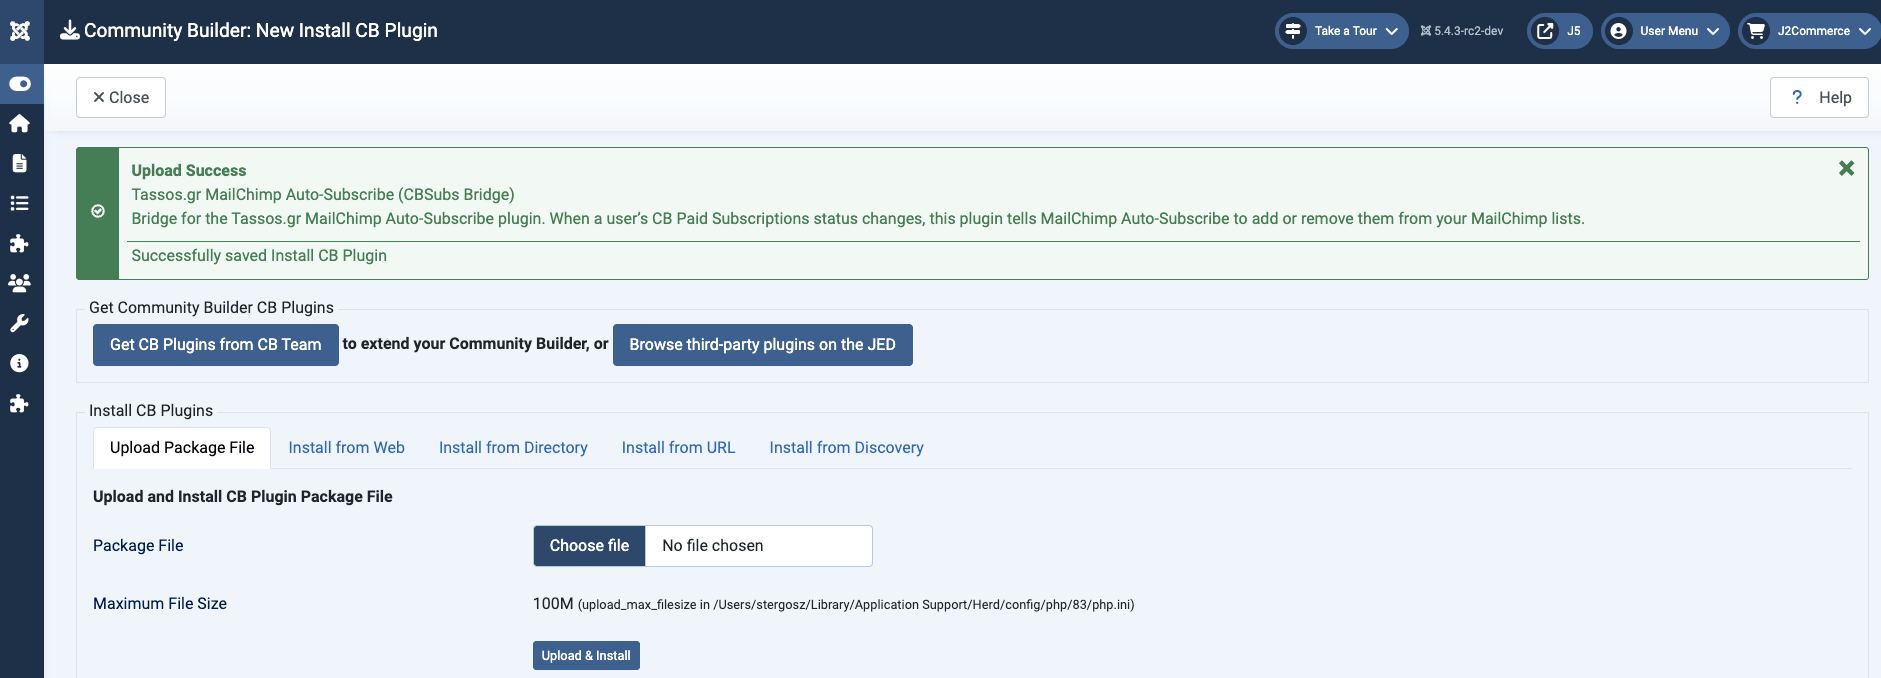Screen dimensions: 1881x678
Task: Expand the User Menu dropdown
Action: tap(1665, 31)
